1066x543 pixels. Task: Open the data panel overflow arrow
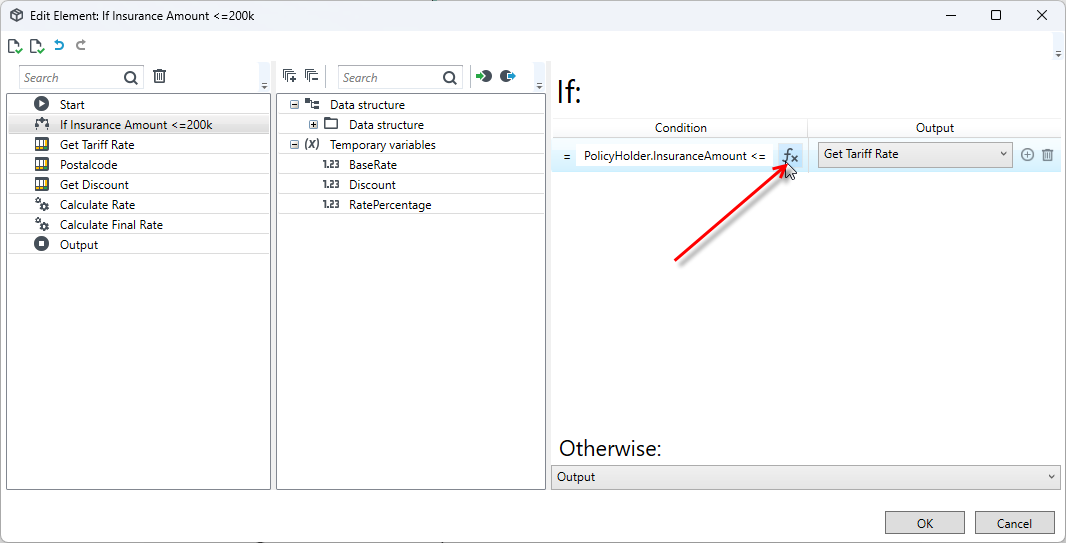[539, 86]
